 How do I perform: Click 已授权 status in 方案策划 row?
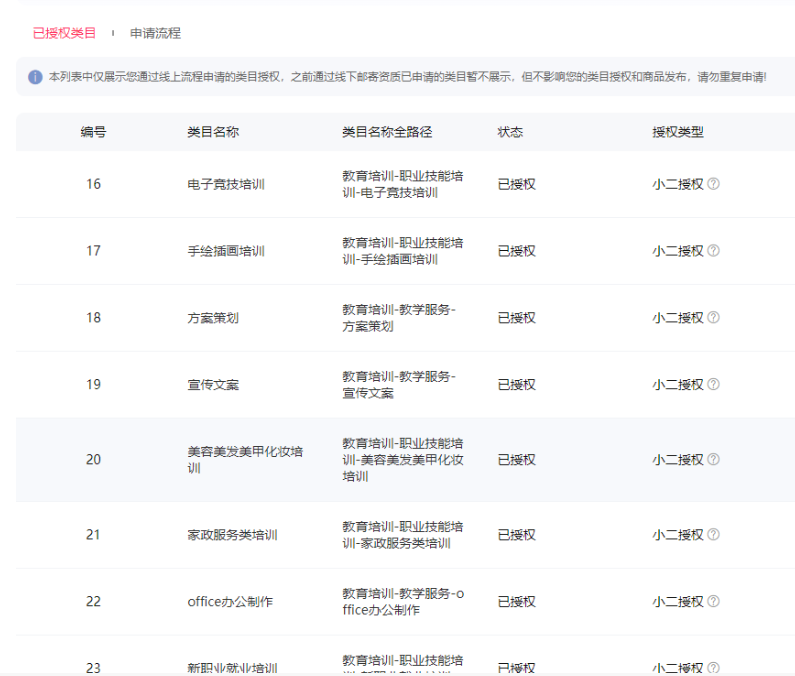[516, 318]
